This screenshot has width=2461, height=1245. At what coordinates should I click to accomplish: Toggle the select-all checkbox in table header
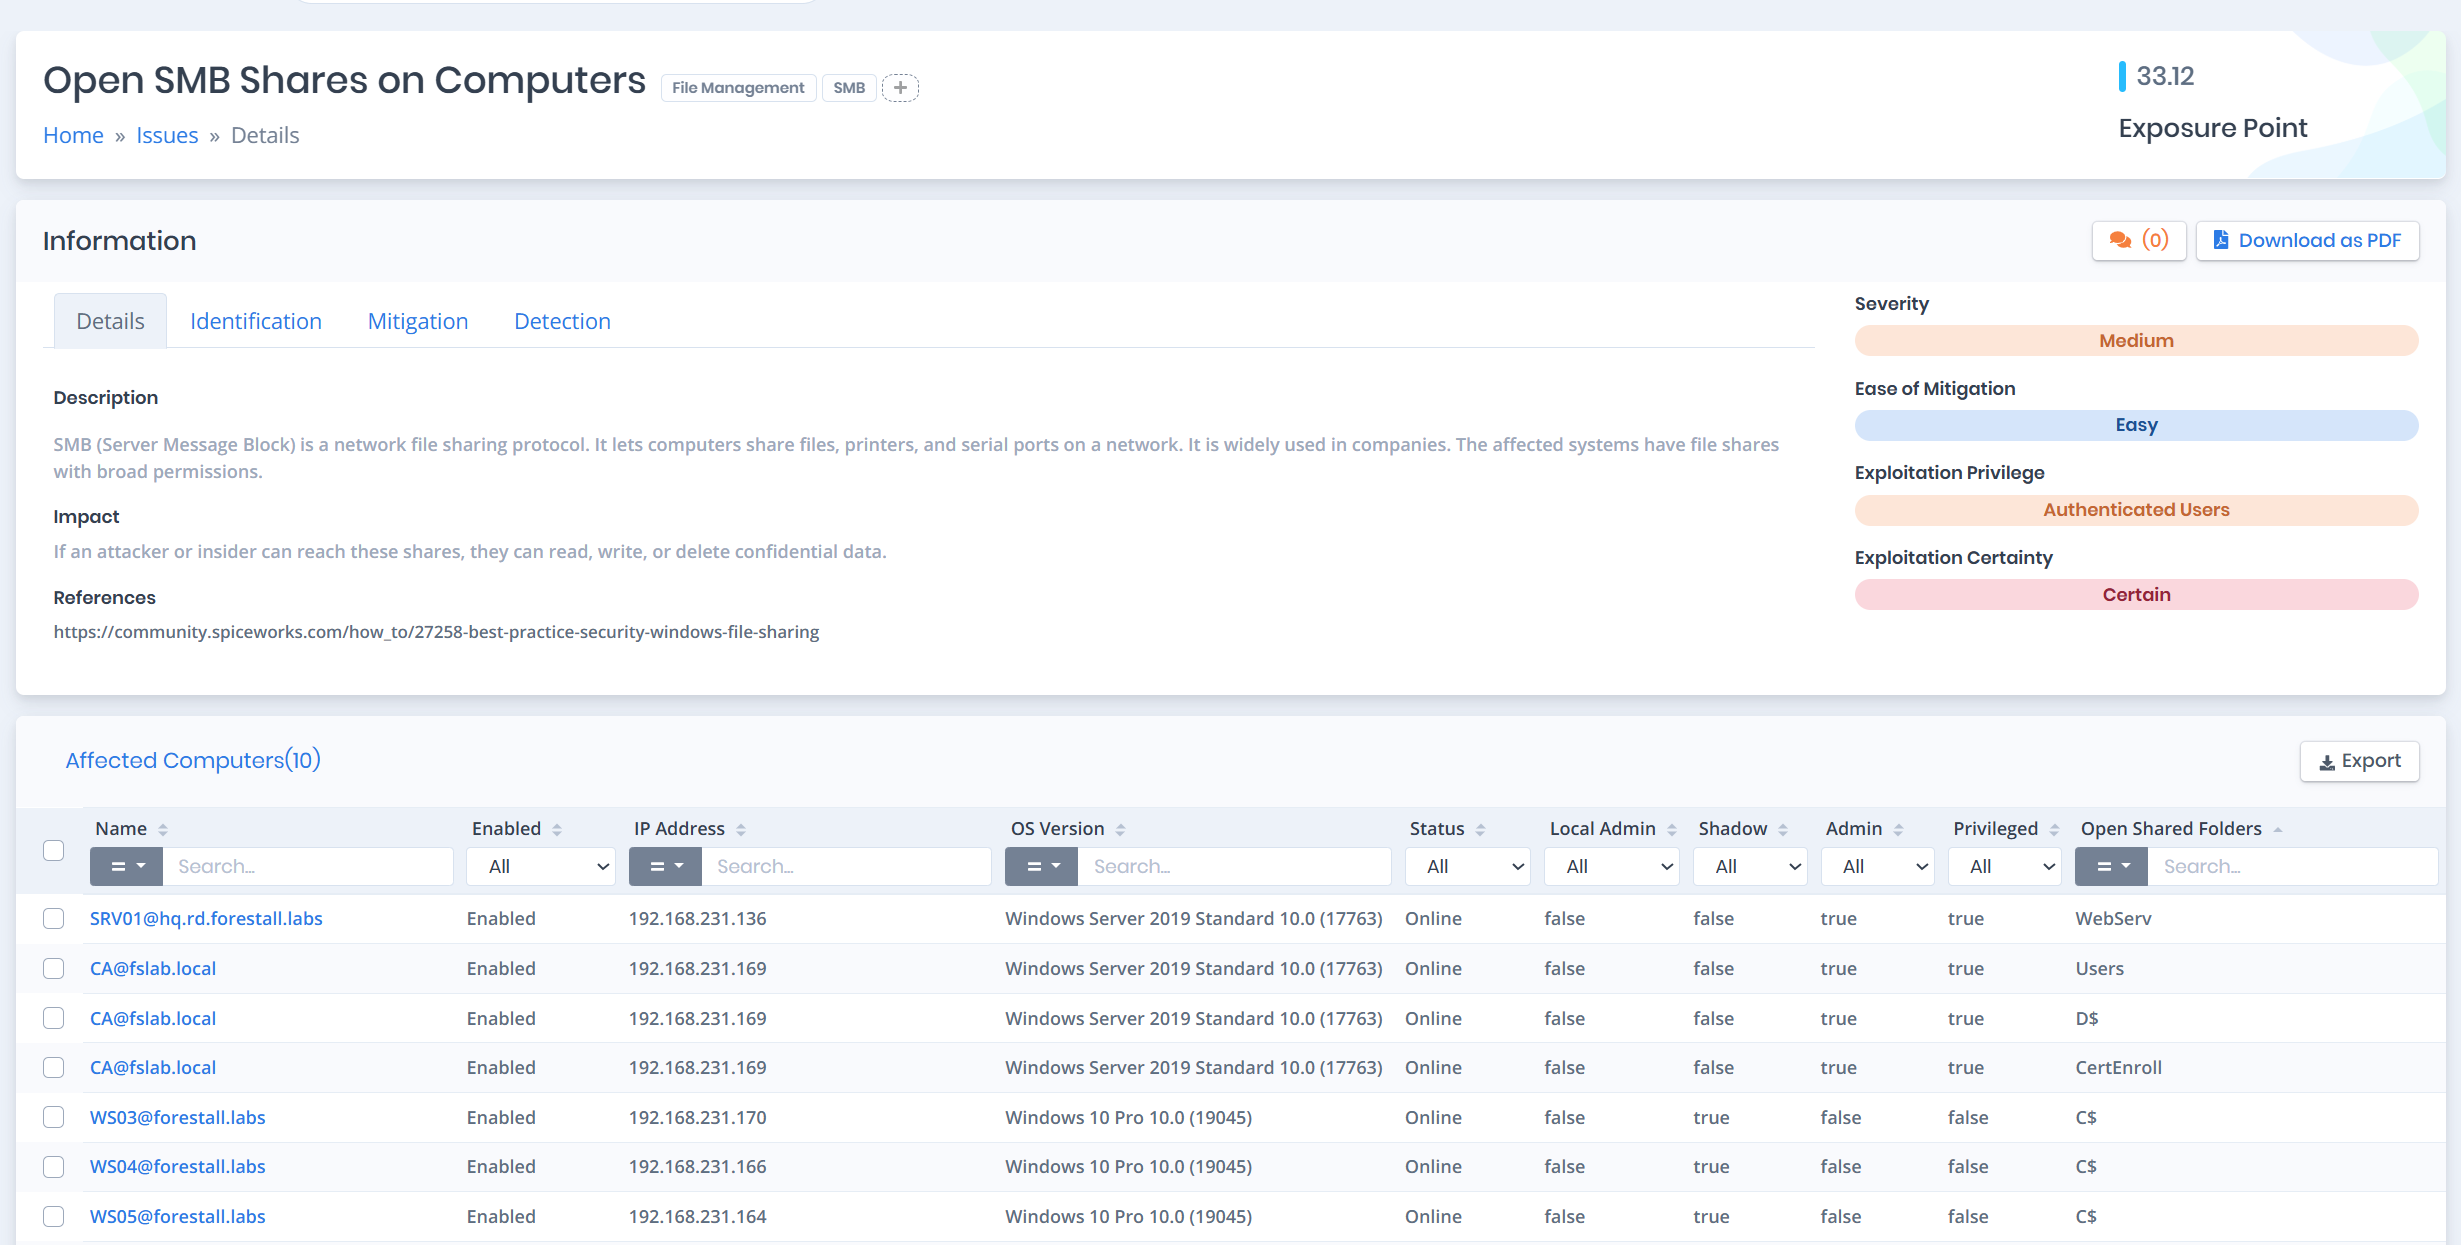(53, 850)
